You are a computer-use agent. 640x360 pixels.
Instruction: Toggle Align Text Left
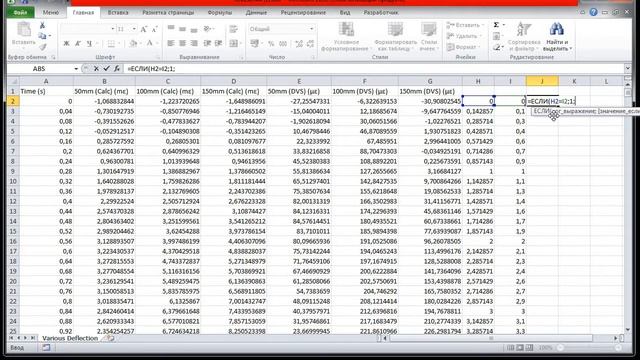click(x=171, y=43)
